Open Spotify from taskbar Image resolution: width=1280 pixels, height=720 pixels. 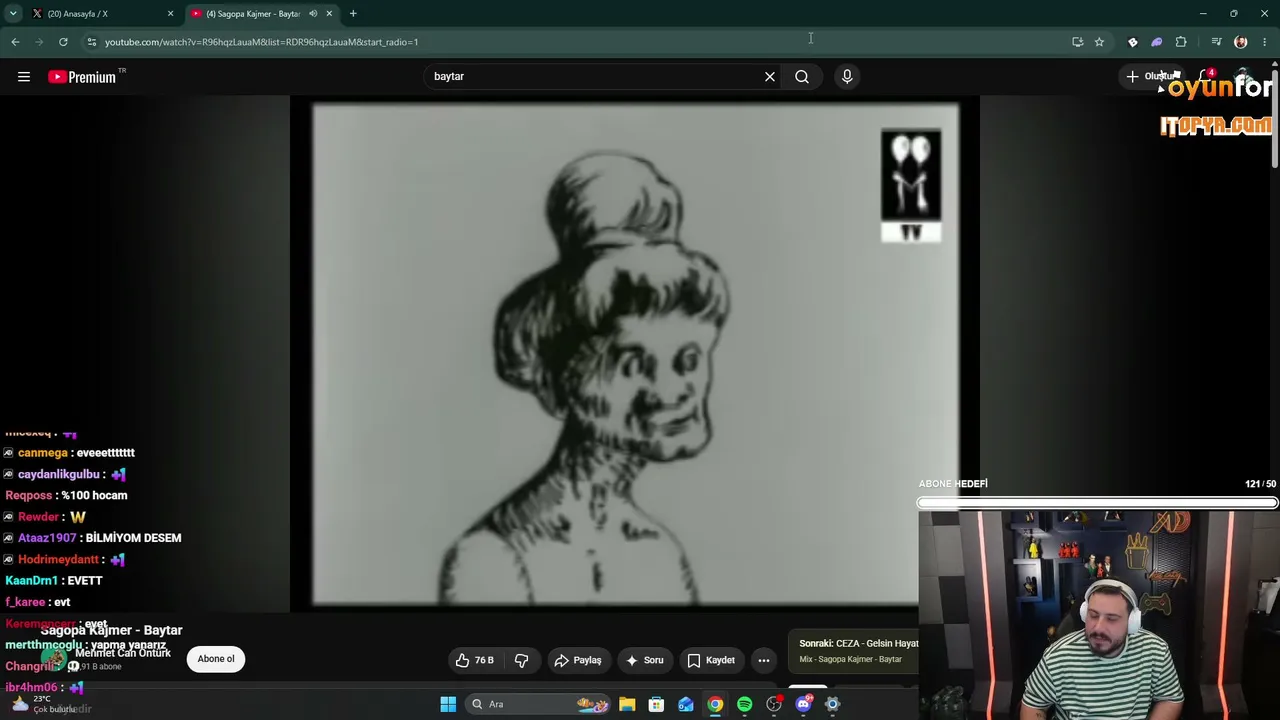tap(745, 704)
